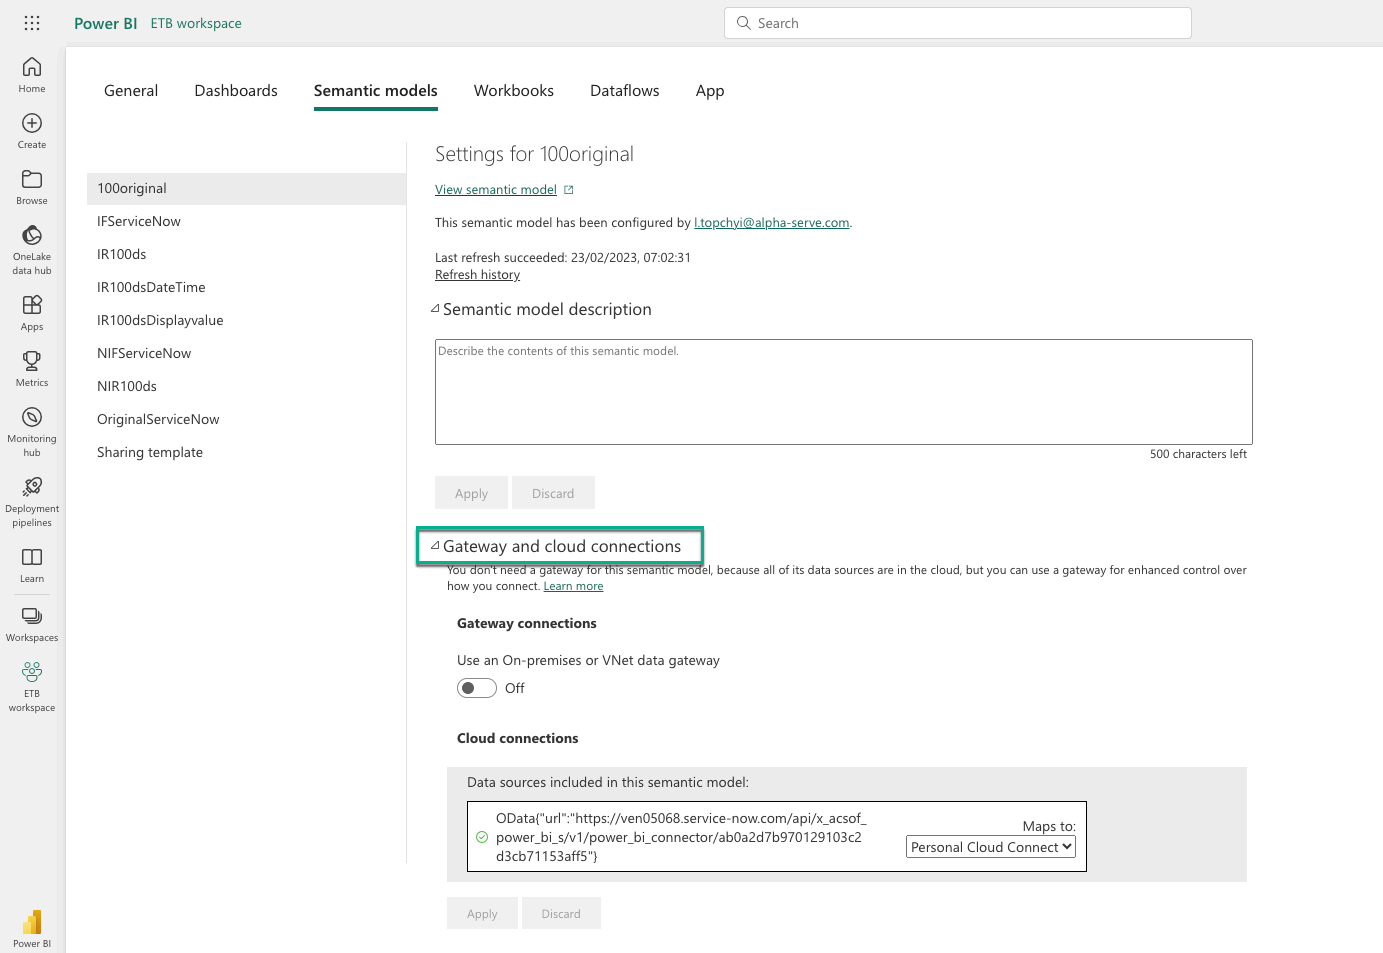
Task: Open the Personal Cloud Connection dropdown
Action: pyautogui.click(x=990, y=847)
